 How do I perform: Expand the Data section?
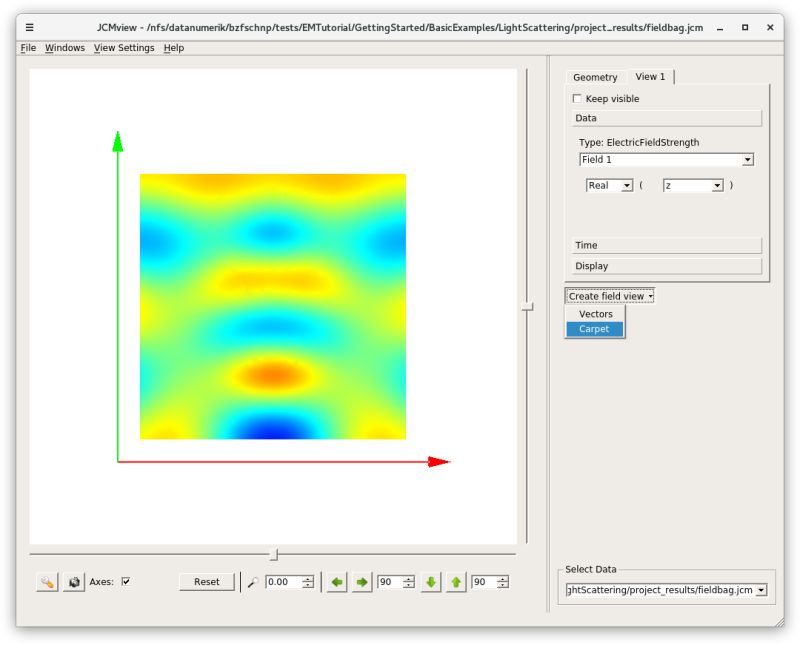point(666,118)
